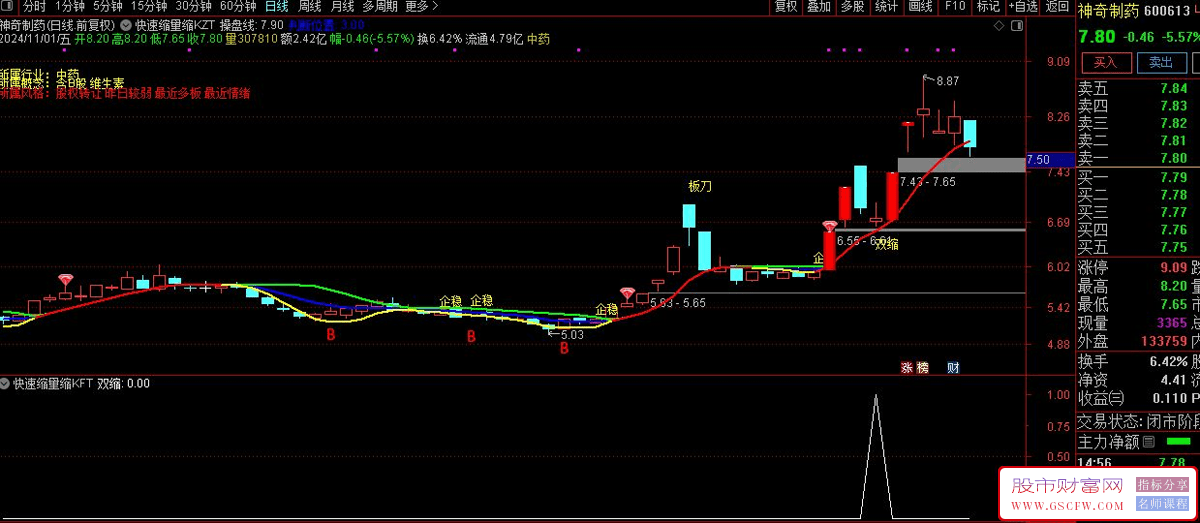Select the 60分钟 period
The width and height of the screenshot is (1200, 523).
point(237,6)
